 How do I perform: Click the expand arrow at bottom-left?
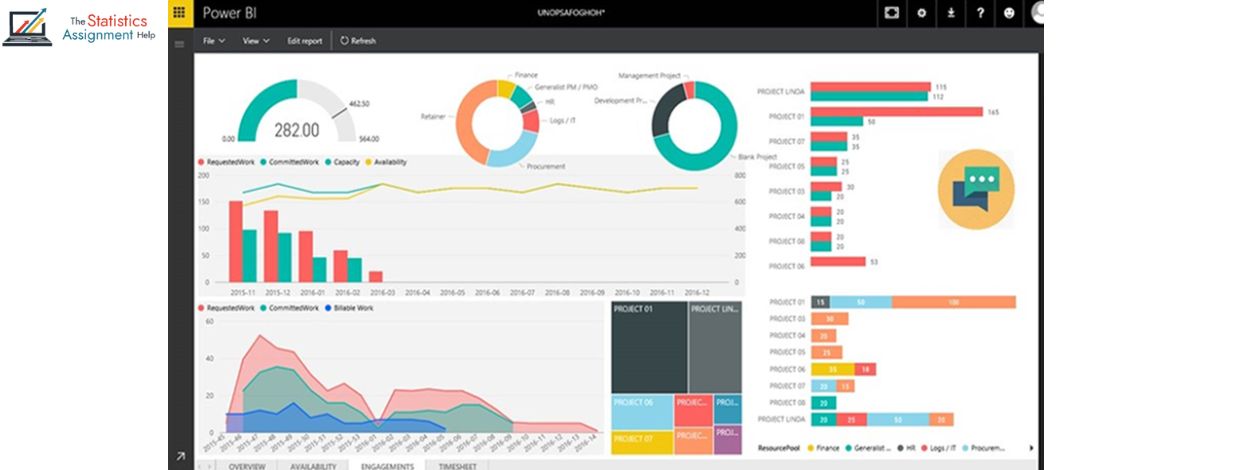click(180, 456)
